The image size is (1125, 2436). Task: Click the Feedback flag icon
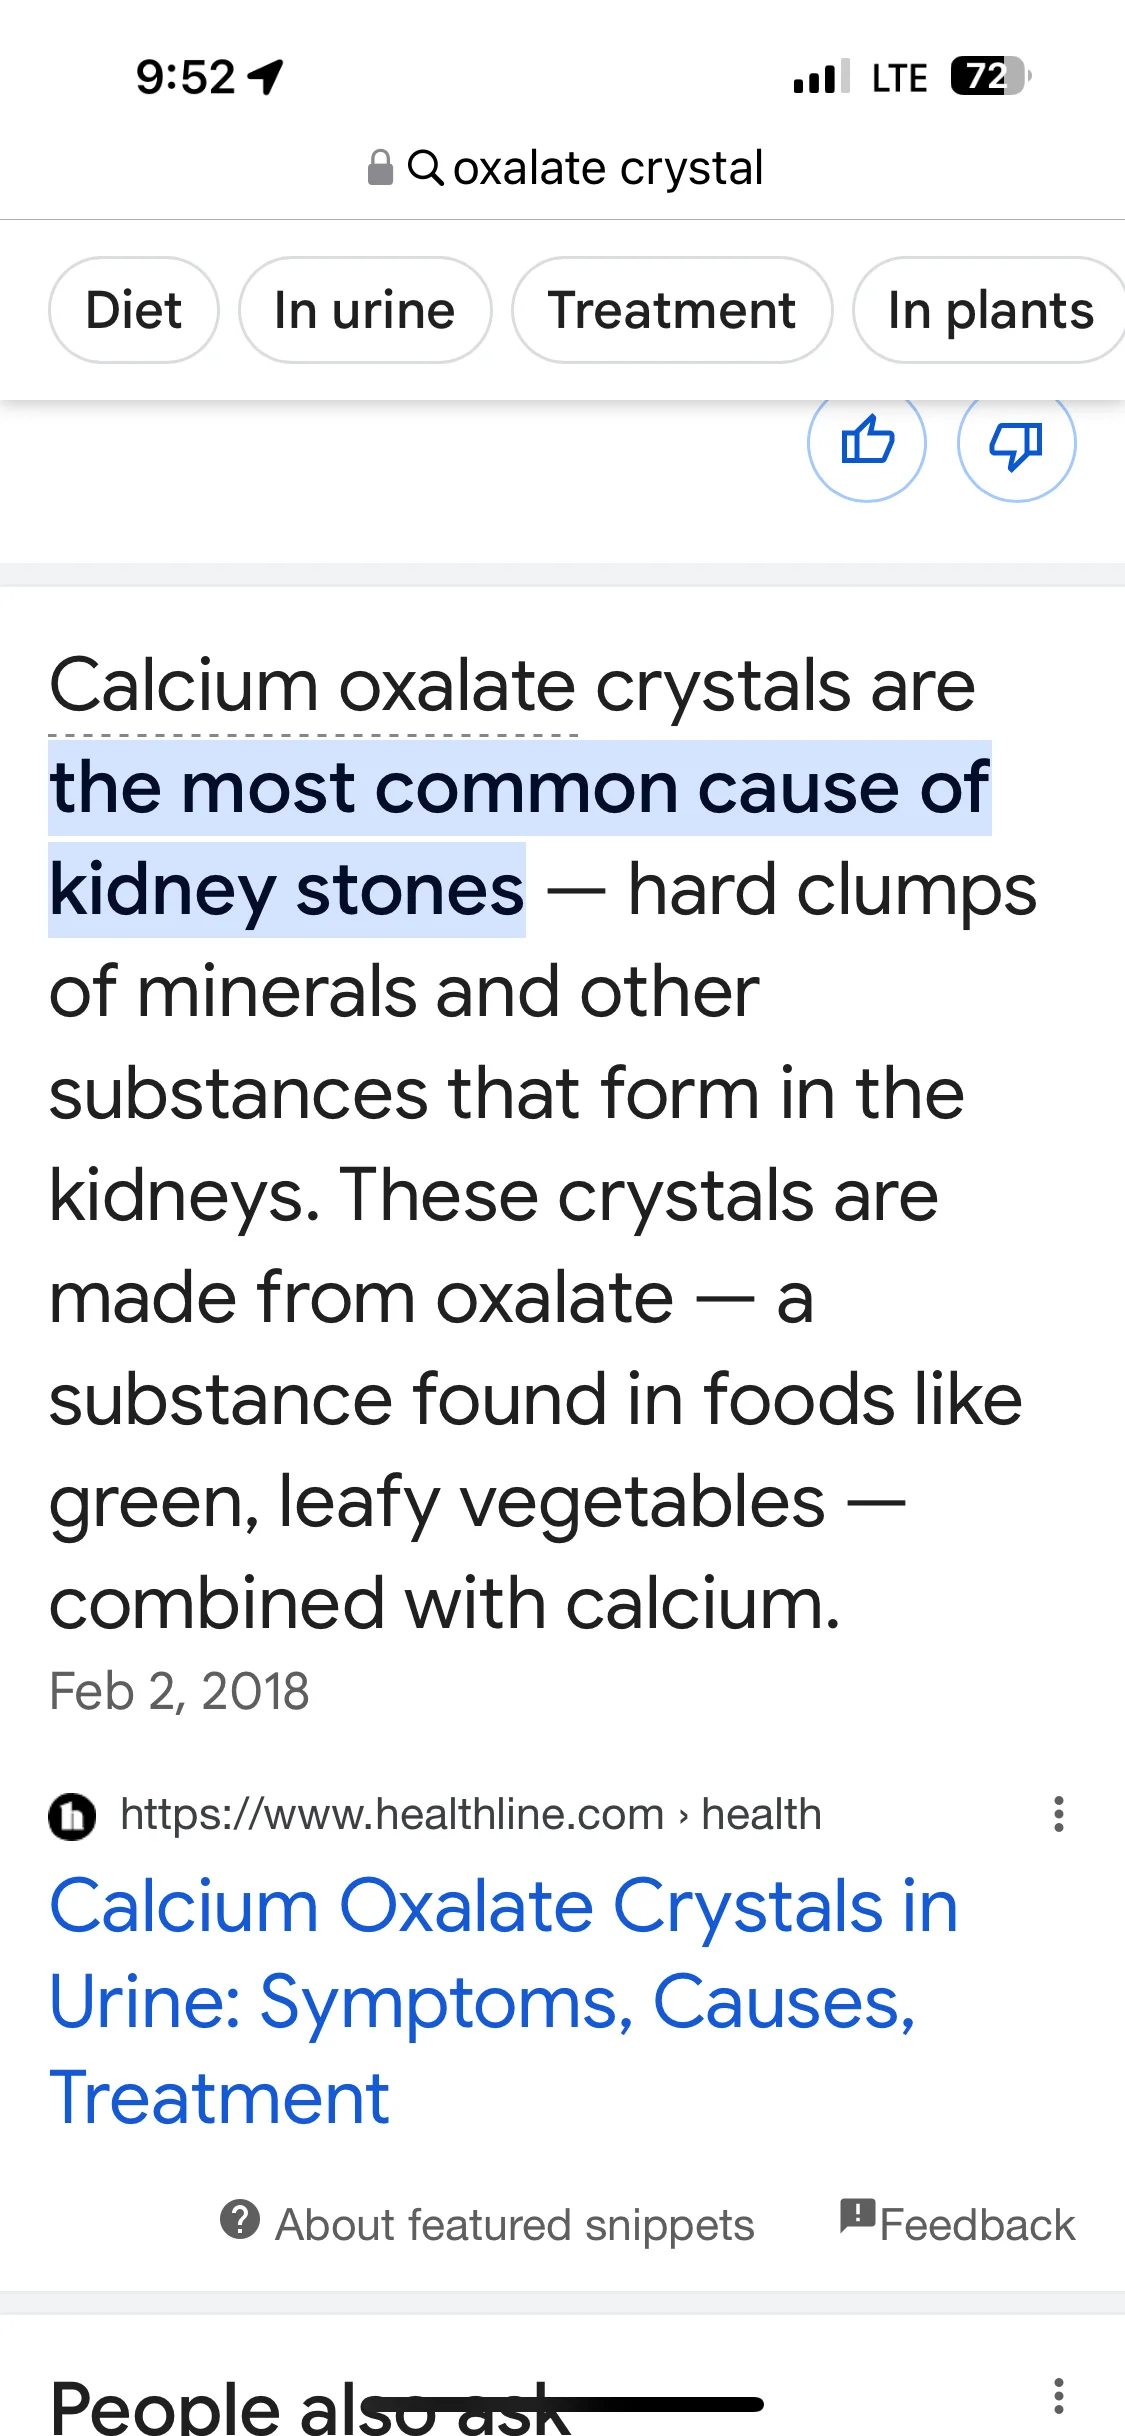point(857,2216)
